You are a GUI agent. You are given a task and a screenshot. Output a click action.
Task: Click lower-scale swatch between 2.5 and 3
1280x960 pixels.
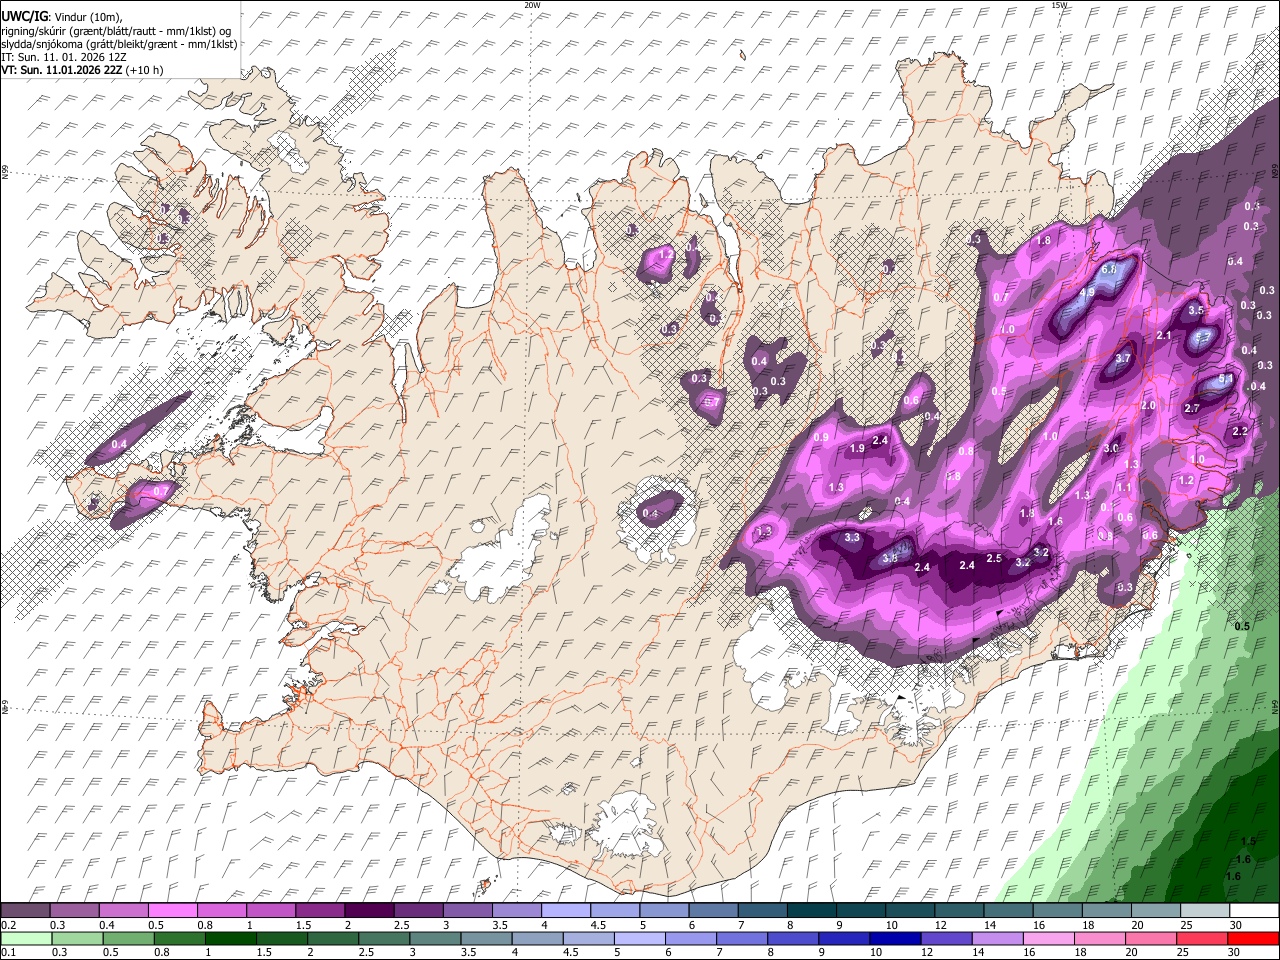click(x=384, y=938)
